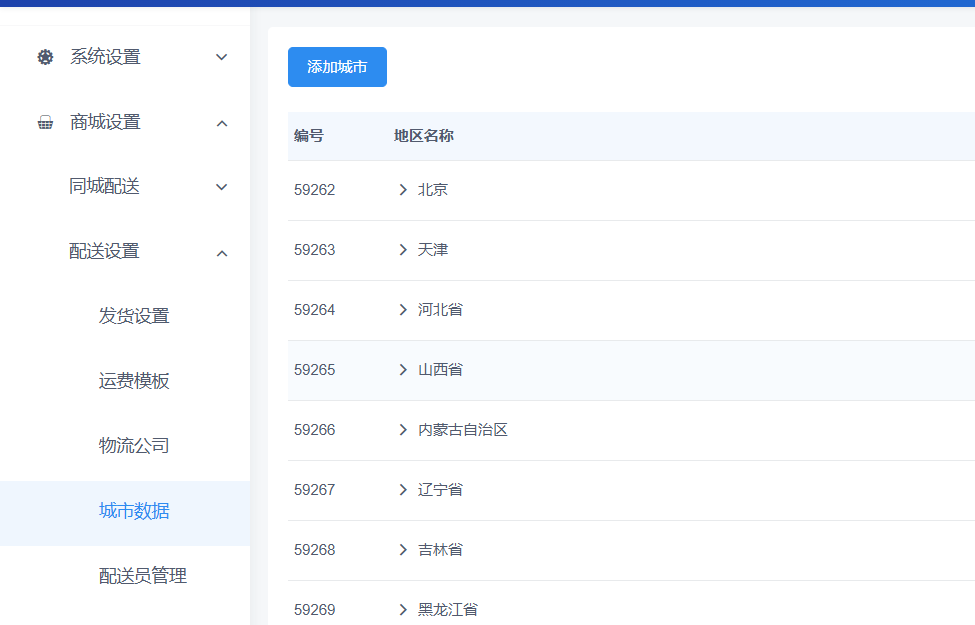Click the 辽宁省 region name
Image resolution: width=975 pixels, height=625 pixels.
(440, 489)
